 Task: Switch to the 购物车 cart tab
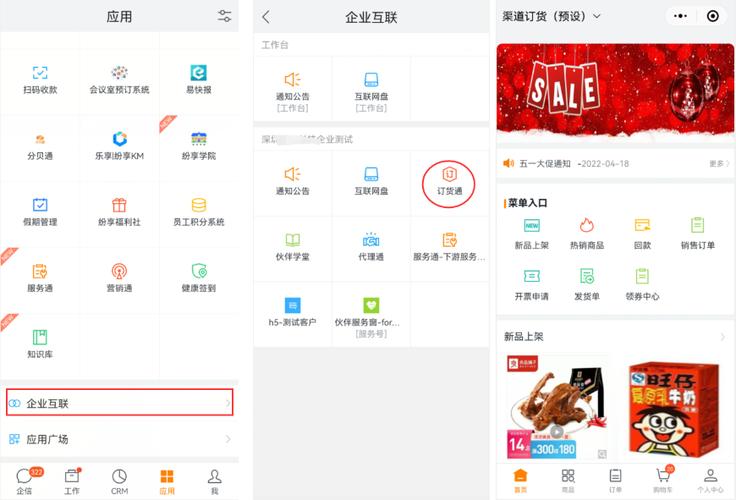[662, 479]
